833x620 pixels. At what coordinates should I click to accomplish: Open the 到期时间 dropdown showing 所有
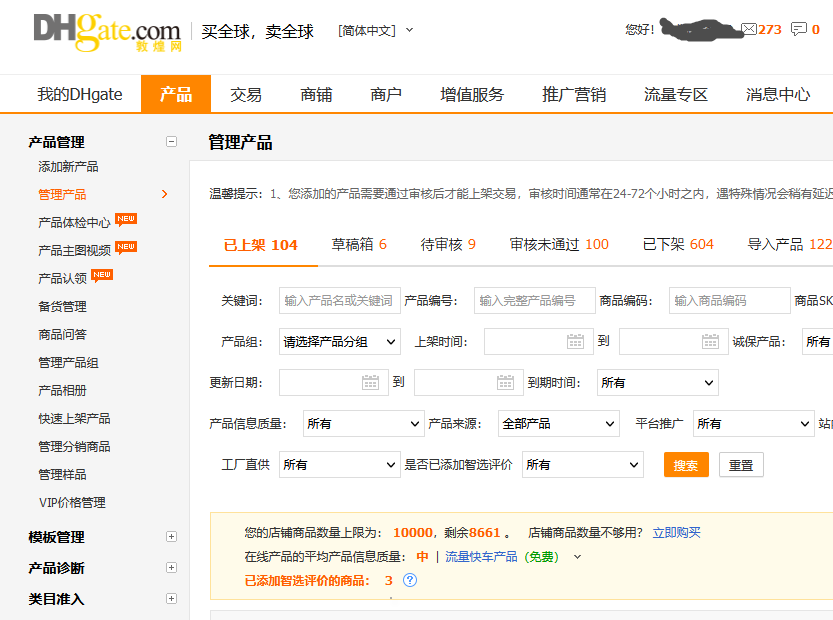click(657, 382)
